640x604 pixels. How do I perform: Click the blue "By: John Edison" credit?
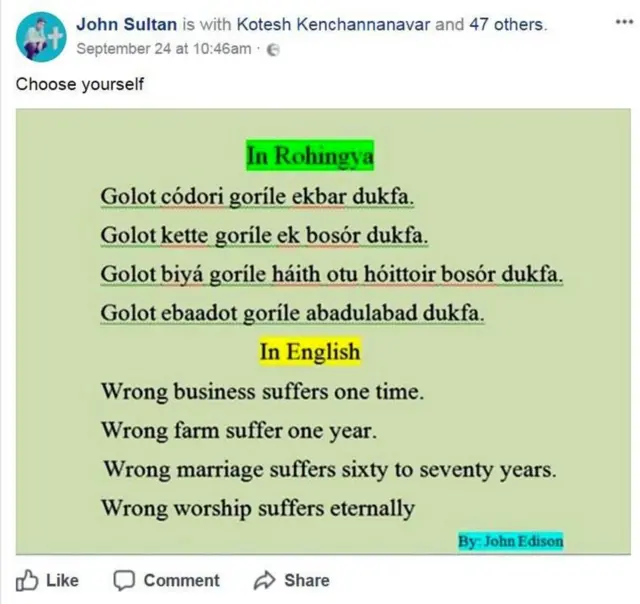coord(510,541)
